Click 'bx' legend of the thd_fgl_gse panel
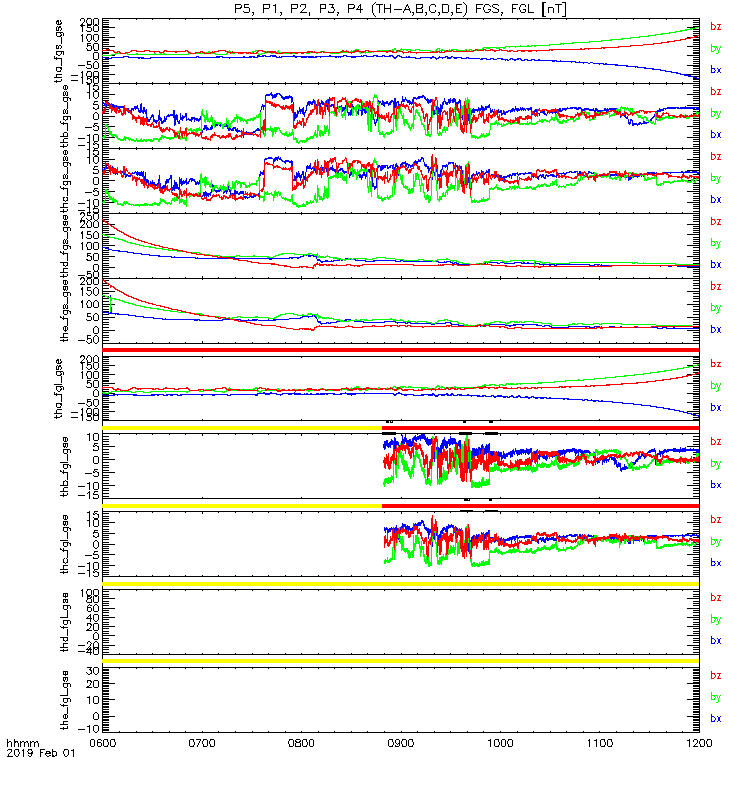 coord(716,641)
